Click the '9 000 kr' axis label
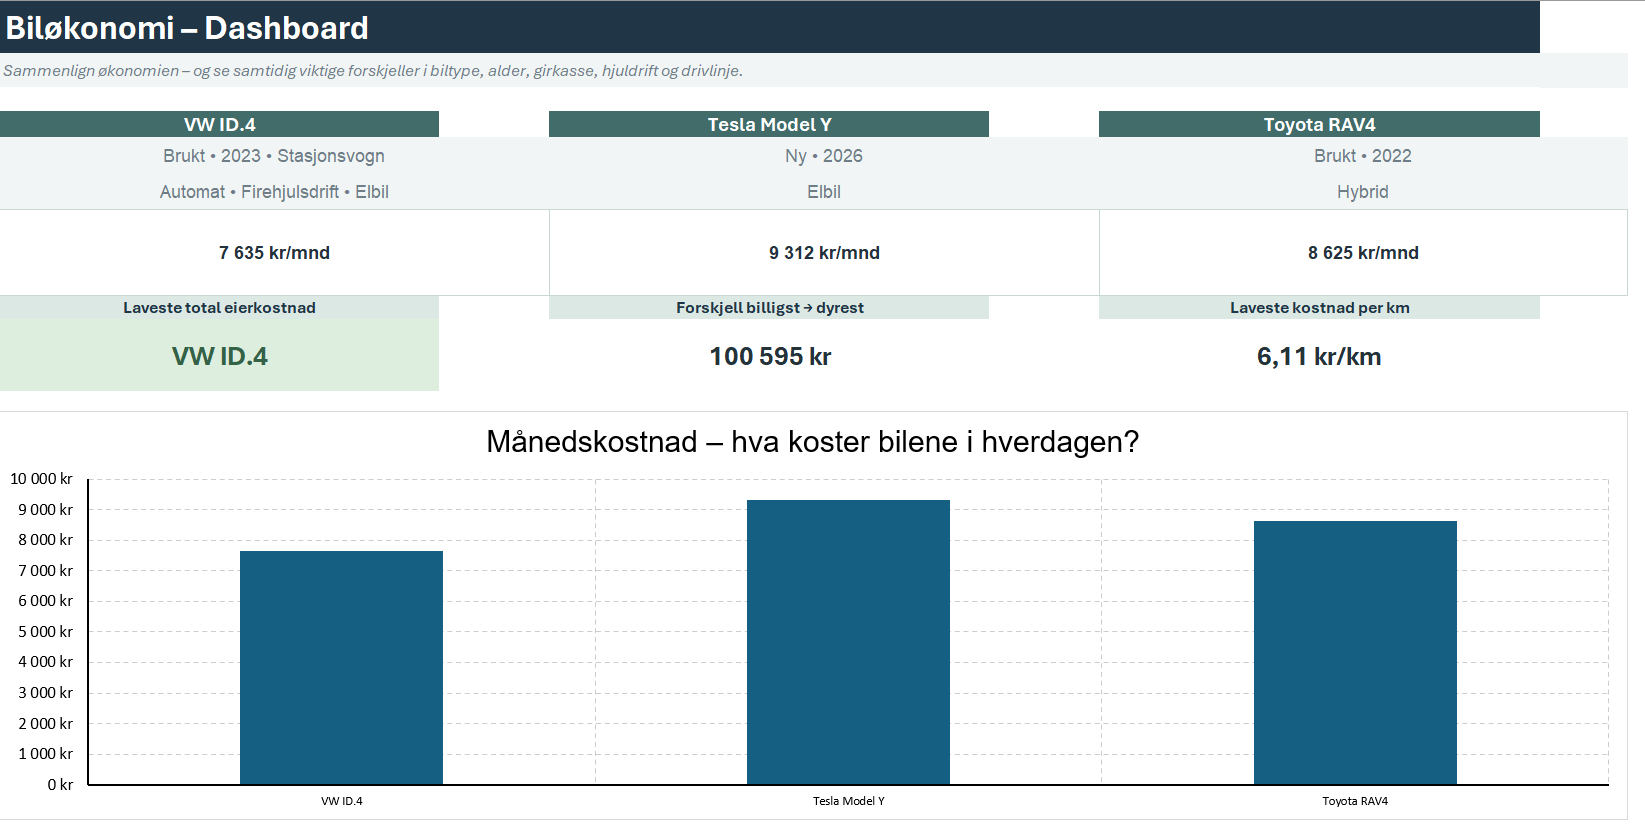 [46, 510]
